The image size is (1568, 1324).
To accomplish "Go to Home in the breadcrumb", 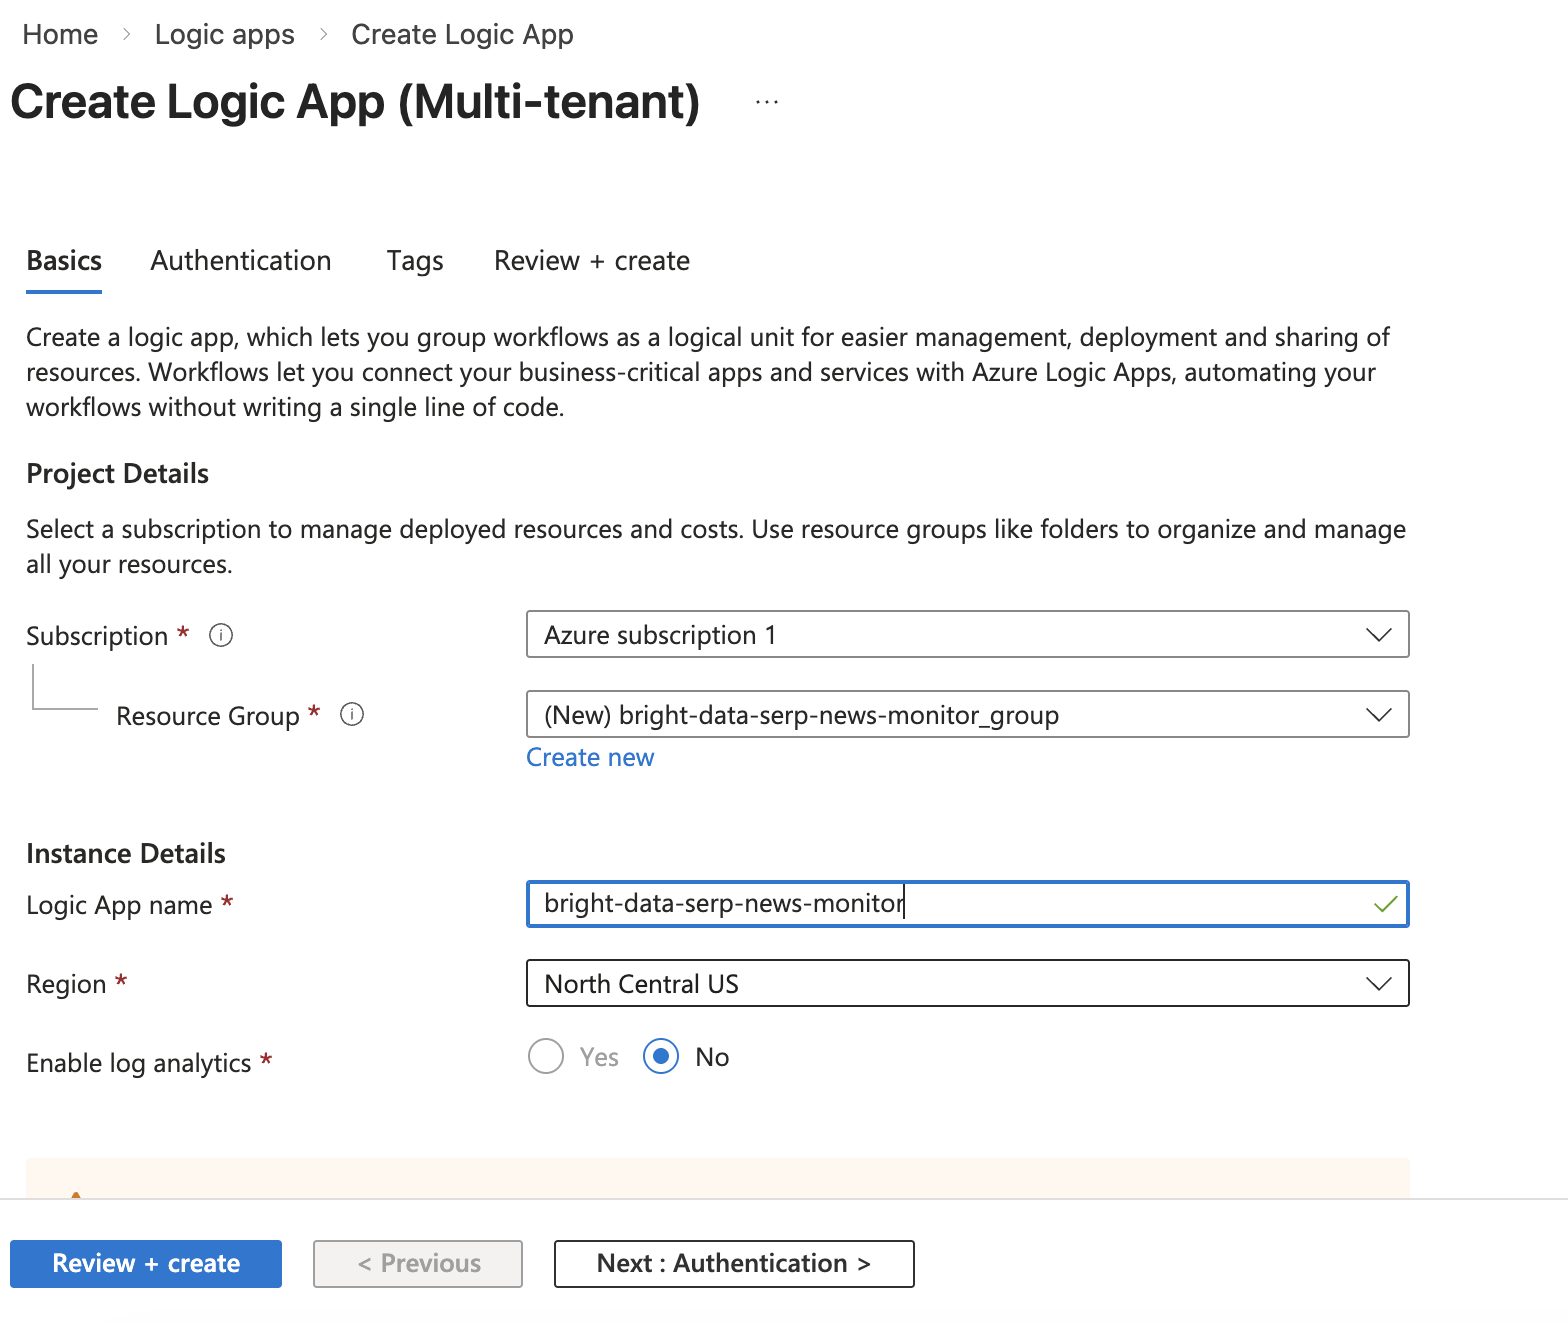I will coord(60,35).
